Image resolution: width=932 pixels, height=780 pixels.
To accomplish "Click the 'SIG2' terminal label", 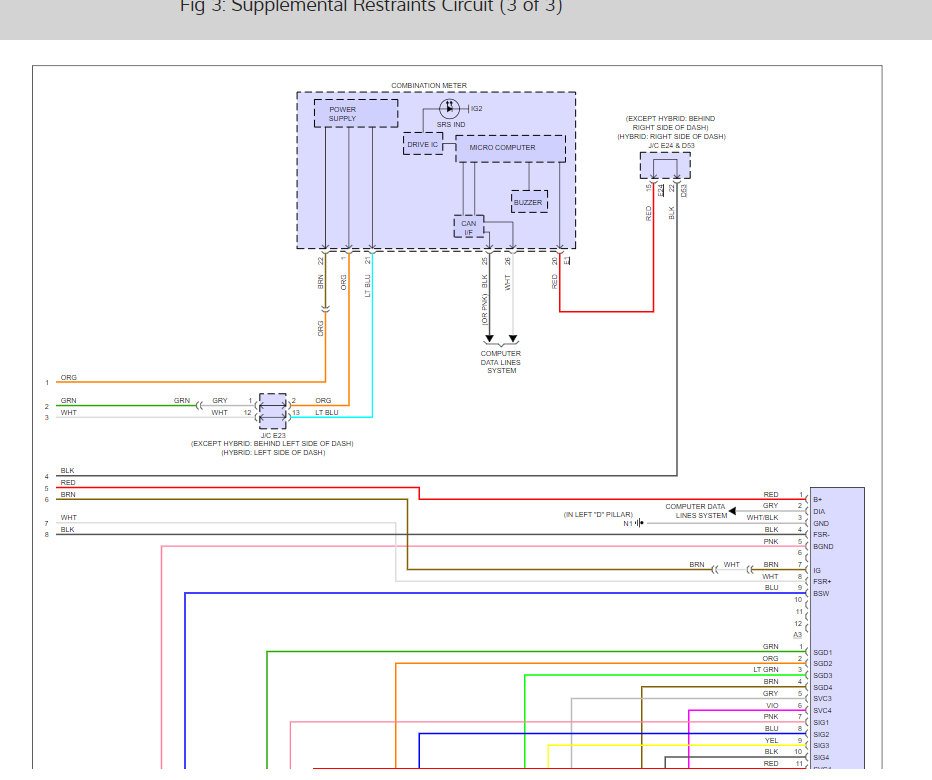I will point(821,735).
